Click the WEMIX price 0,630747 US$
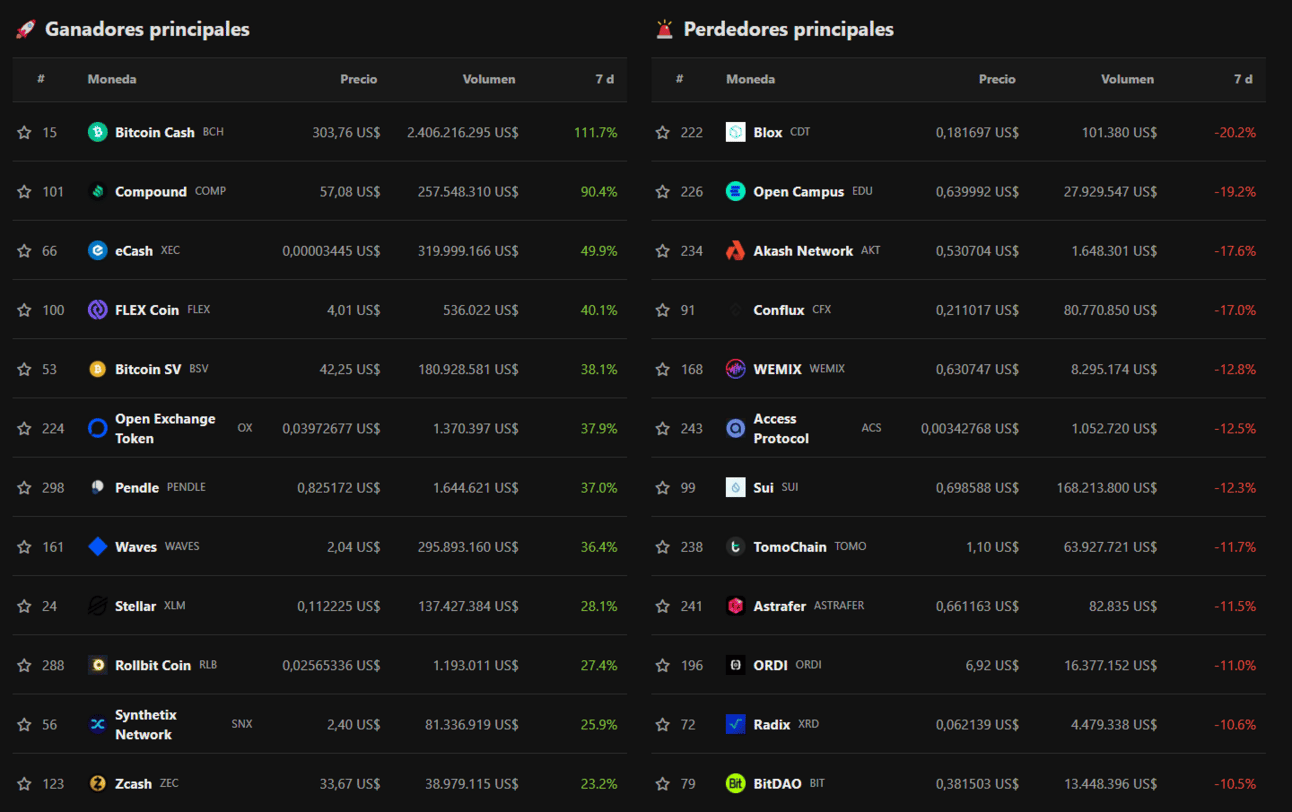Image resolution: width=1292 pixels, height=812 pixels. 977,369
